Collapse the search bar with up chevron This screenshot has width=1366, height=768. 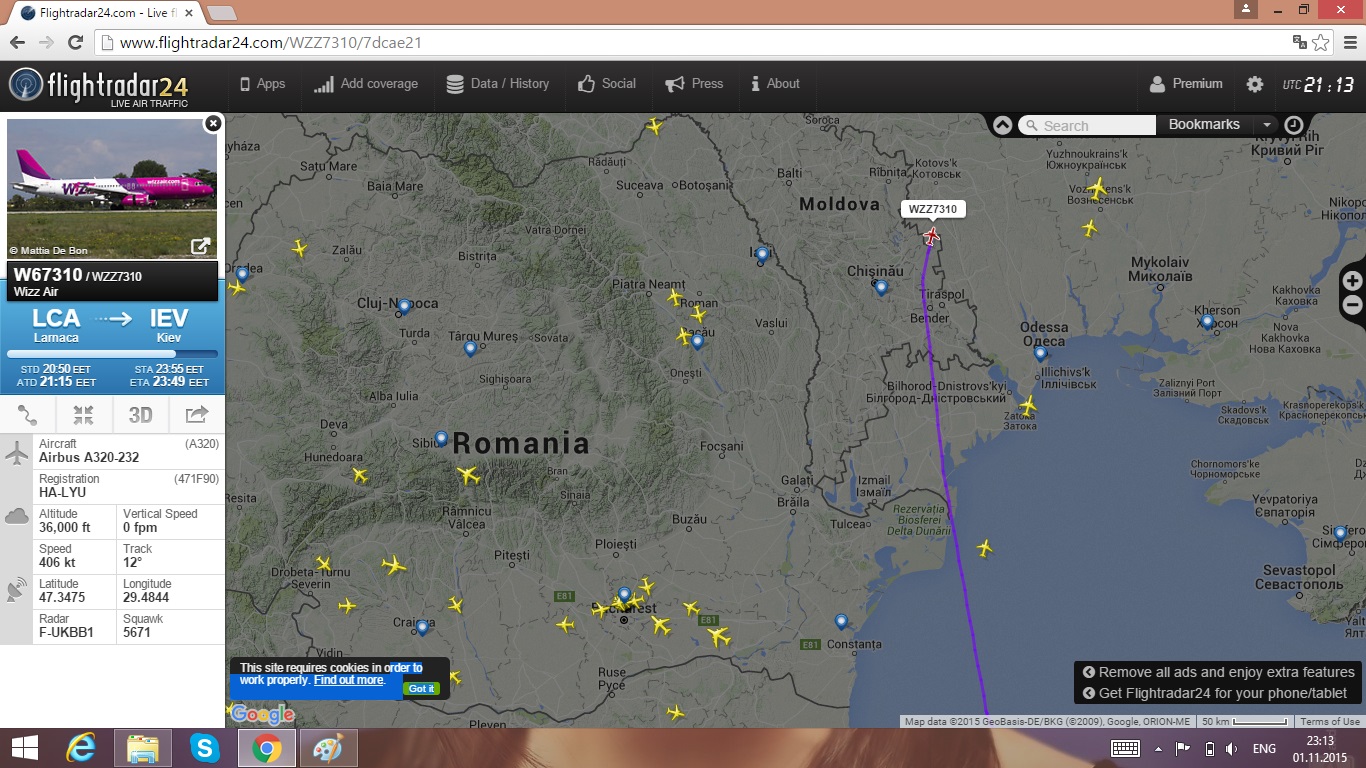pyautogui.click(x=1002, y=125)
